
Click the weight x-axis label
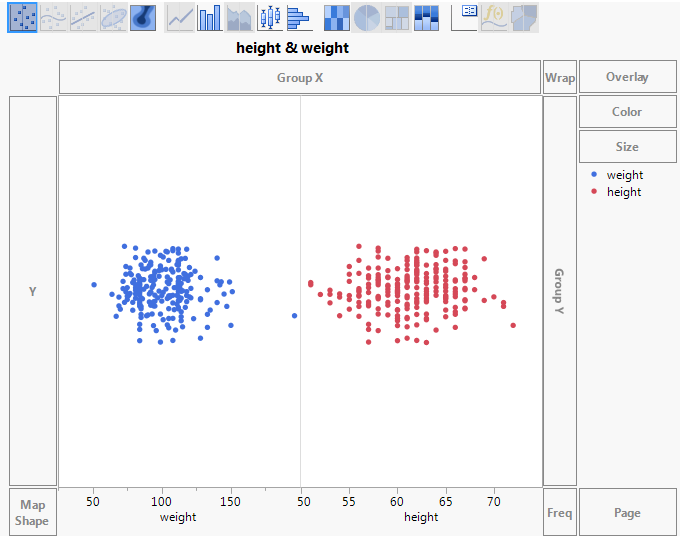[178, 517]
